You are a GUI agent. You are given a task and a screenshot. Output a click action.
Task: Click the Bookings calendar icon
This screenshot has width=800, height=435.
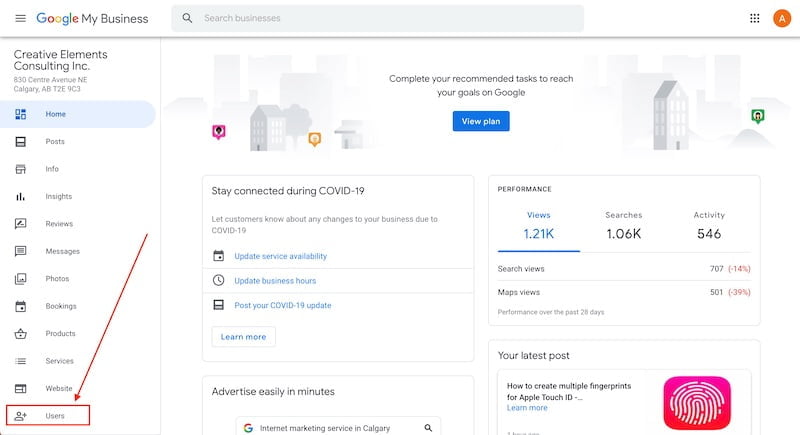click(x=20, y=306)
